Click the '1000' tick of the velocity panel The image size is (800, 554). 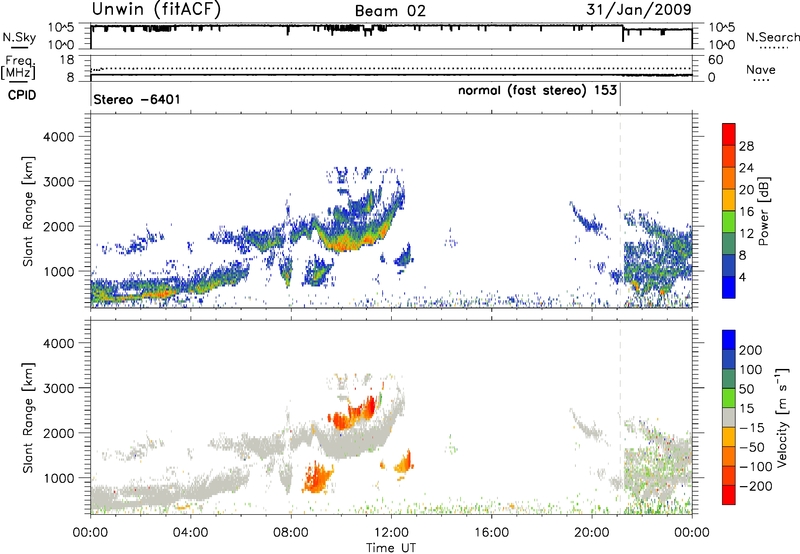(x=58, y=478)
